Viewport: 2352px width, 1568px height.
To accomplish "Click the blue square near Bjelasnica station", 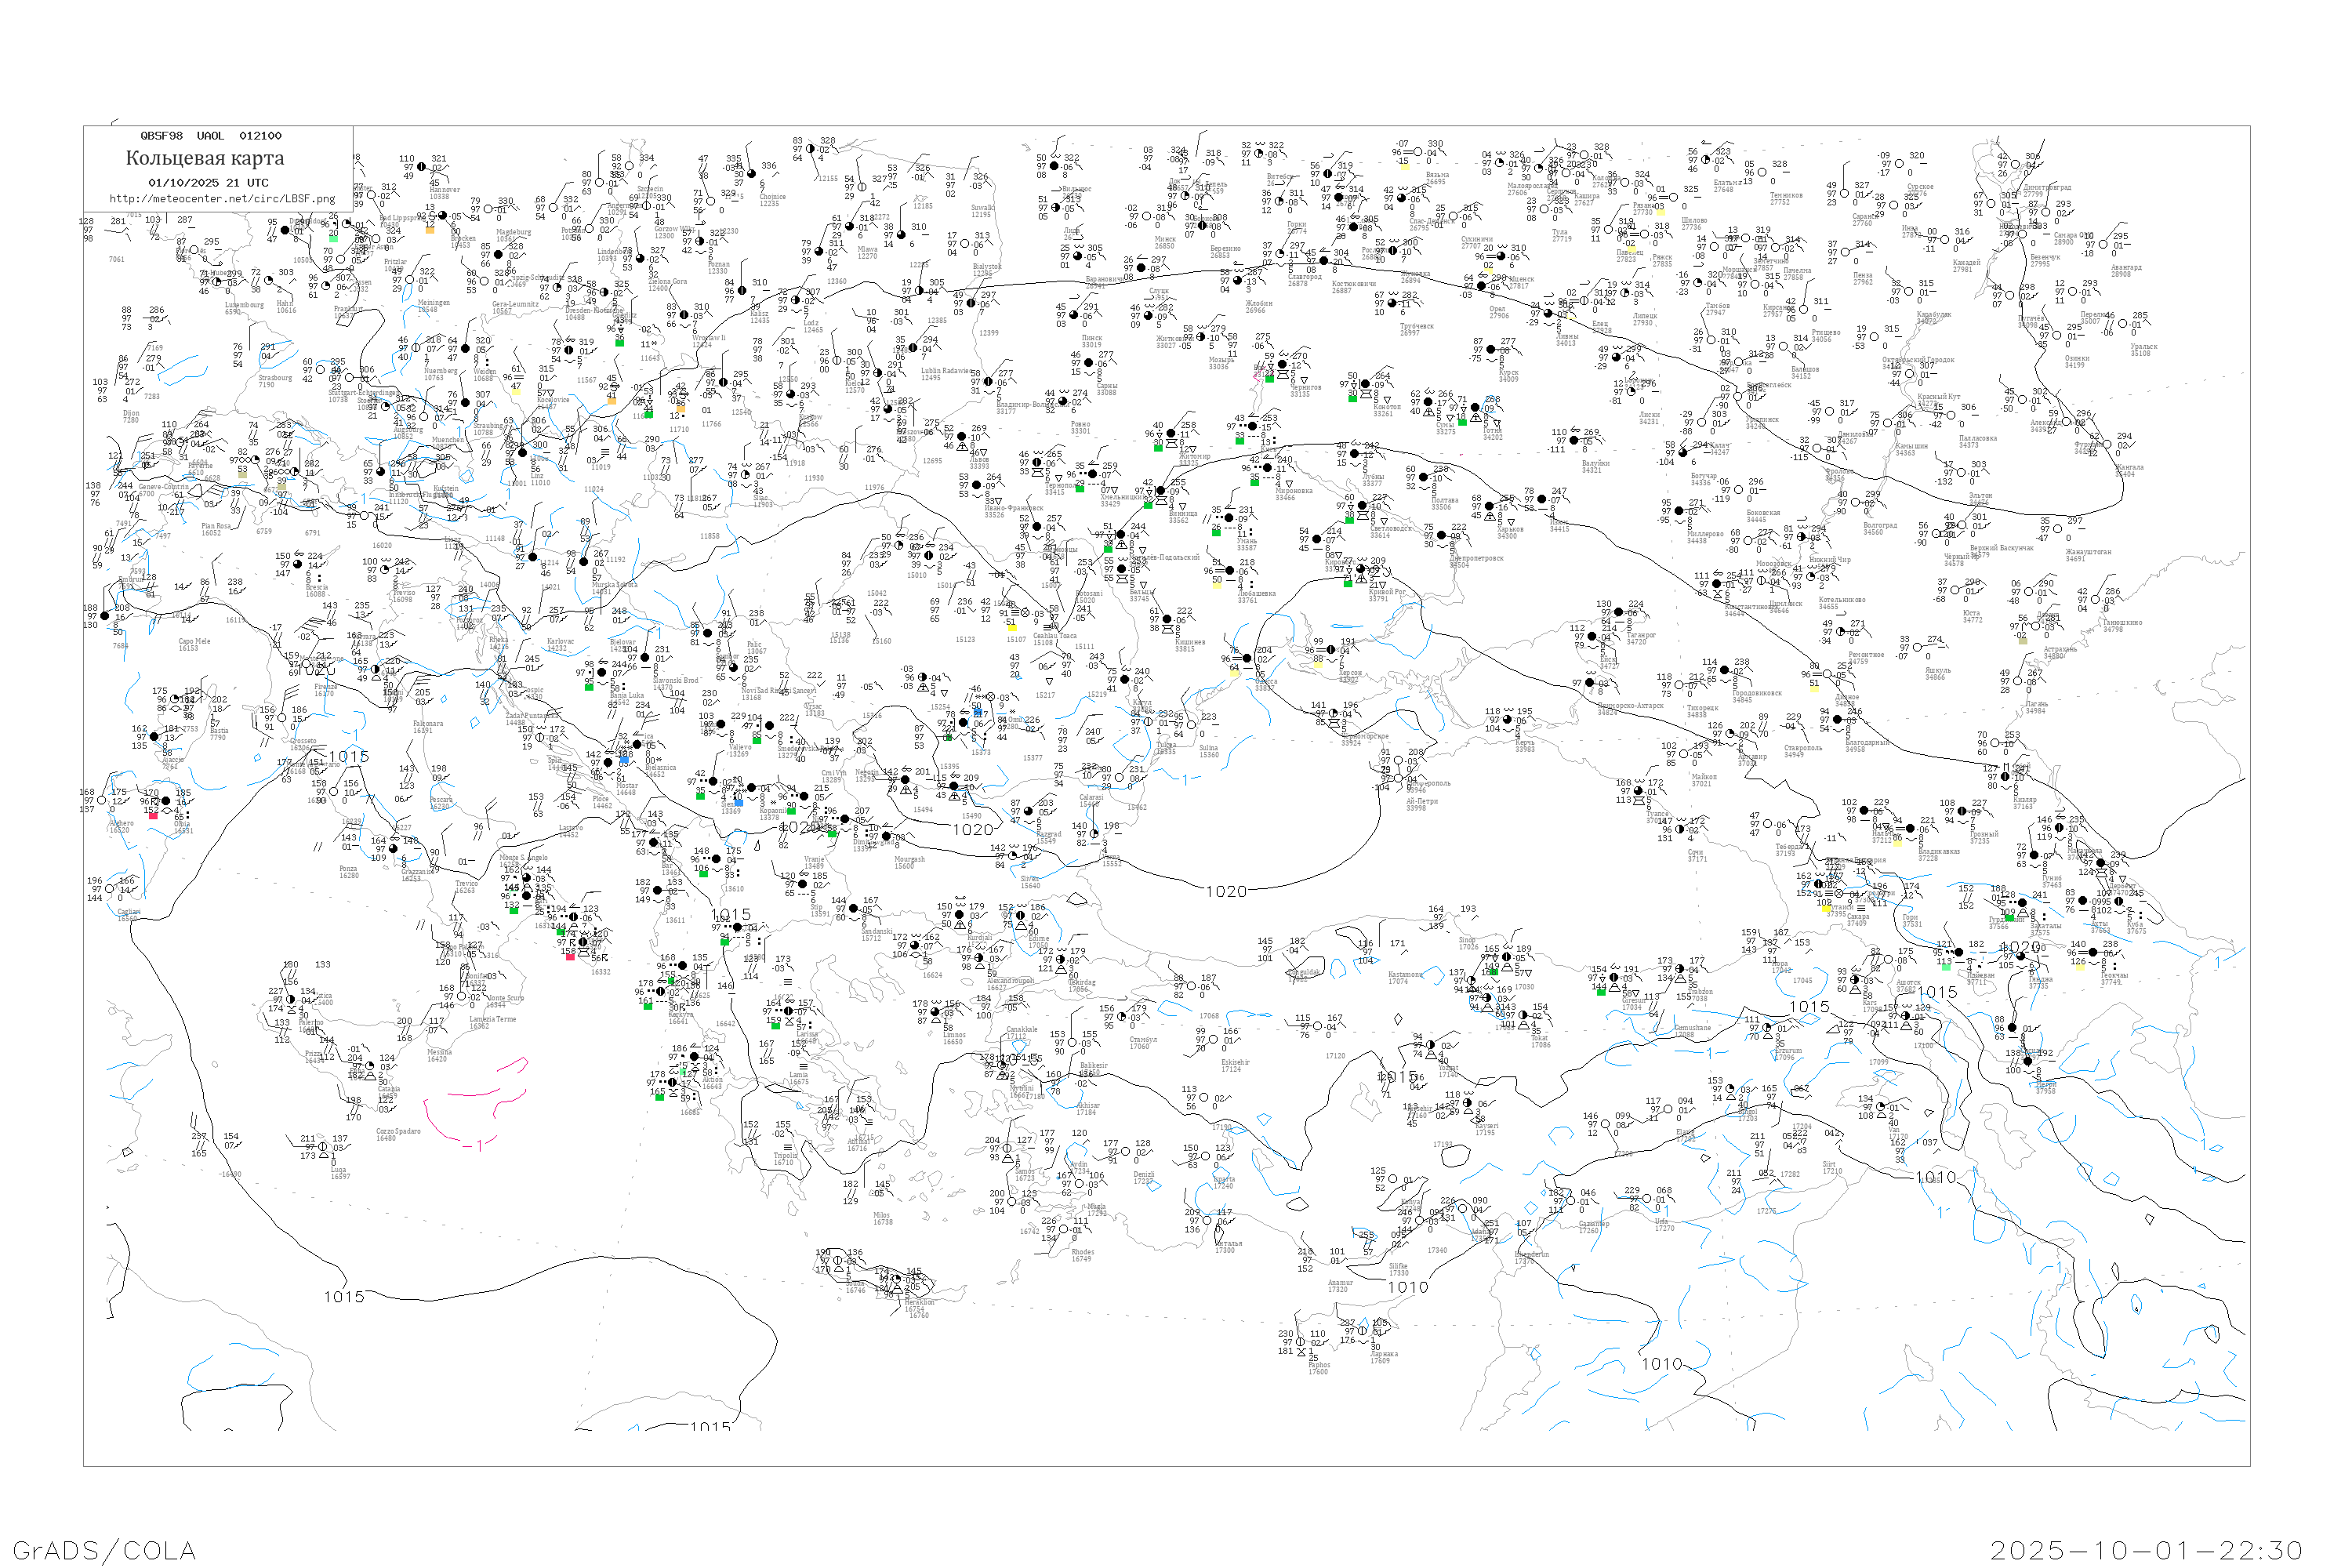I will (x=624, y=761).
